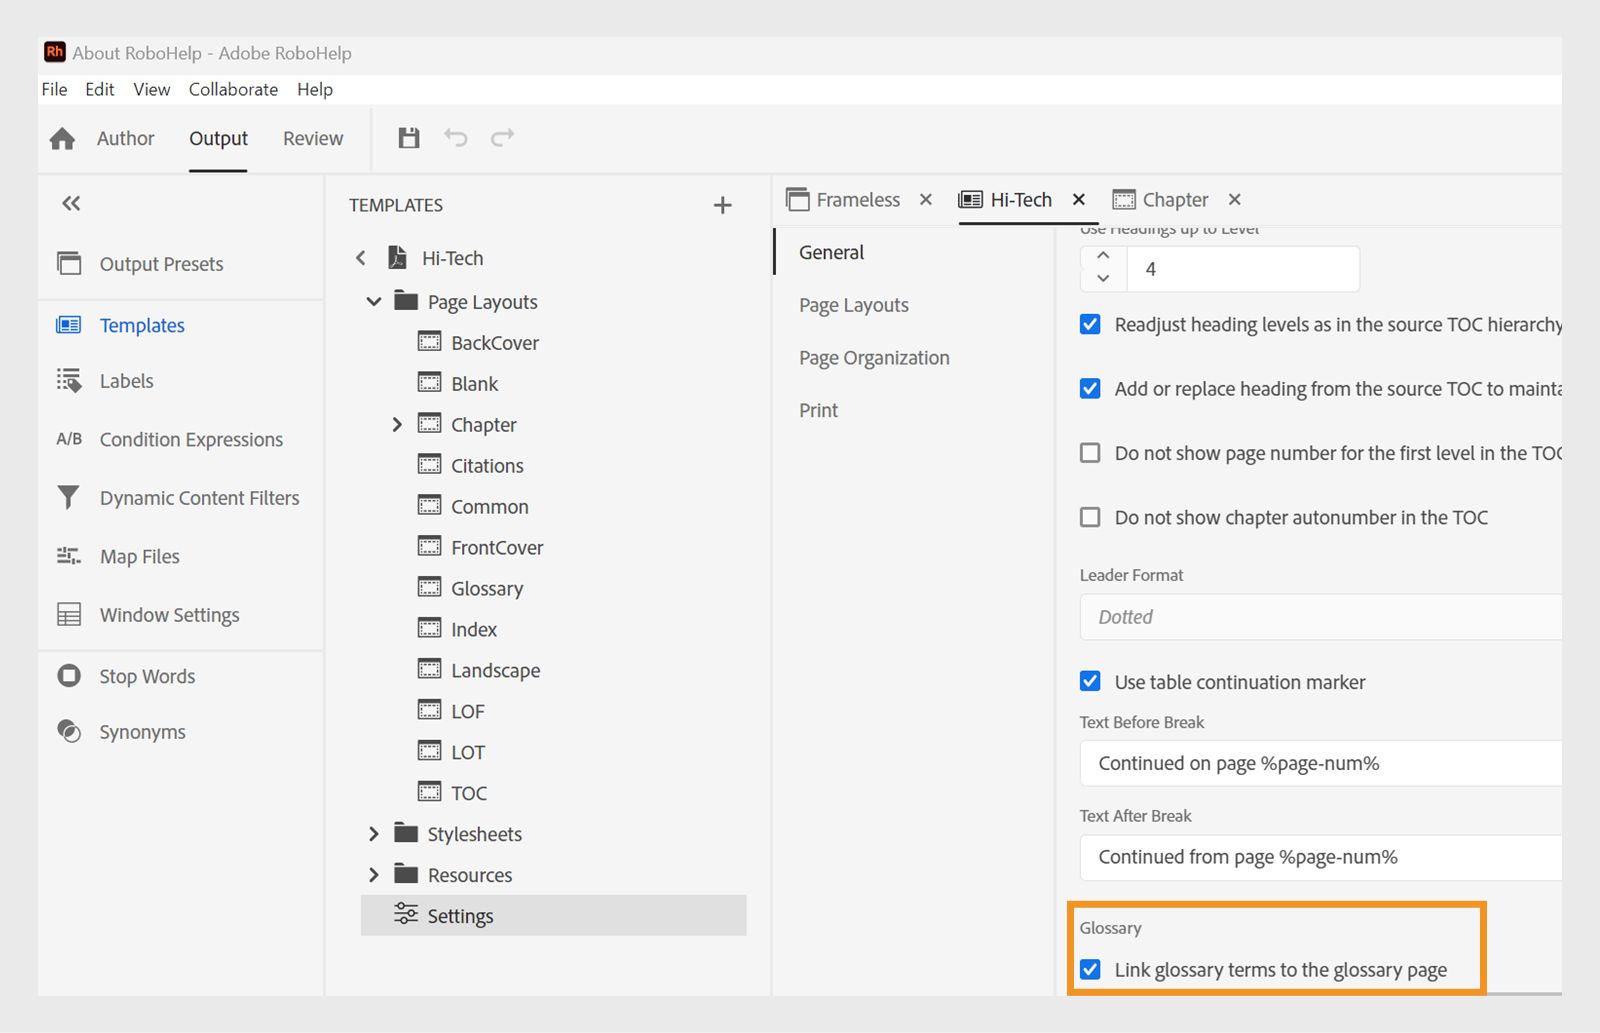The width and height of the screenshot is (1600, 1033).
Task: Increase the heading level with up arrow
Action: [x=1103, y=256]
